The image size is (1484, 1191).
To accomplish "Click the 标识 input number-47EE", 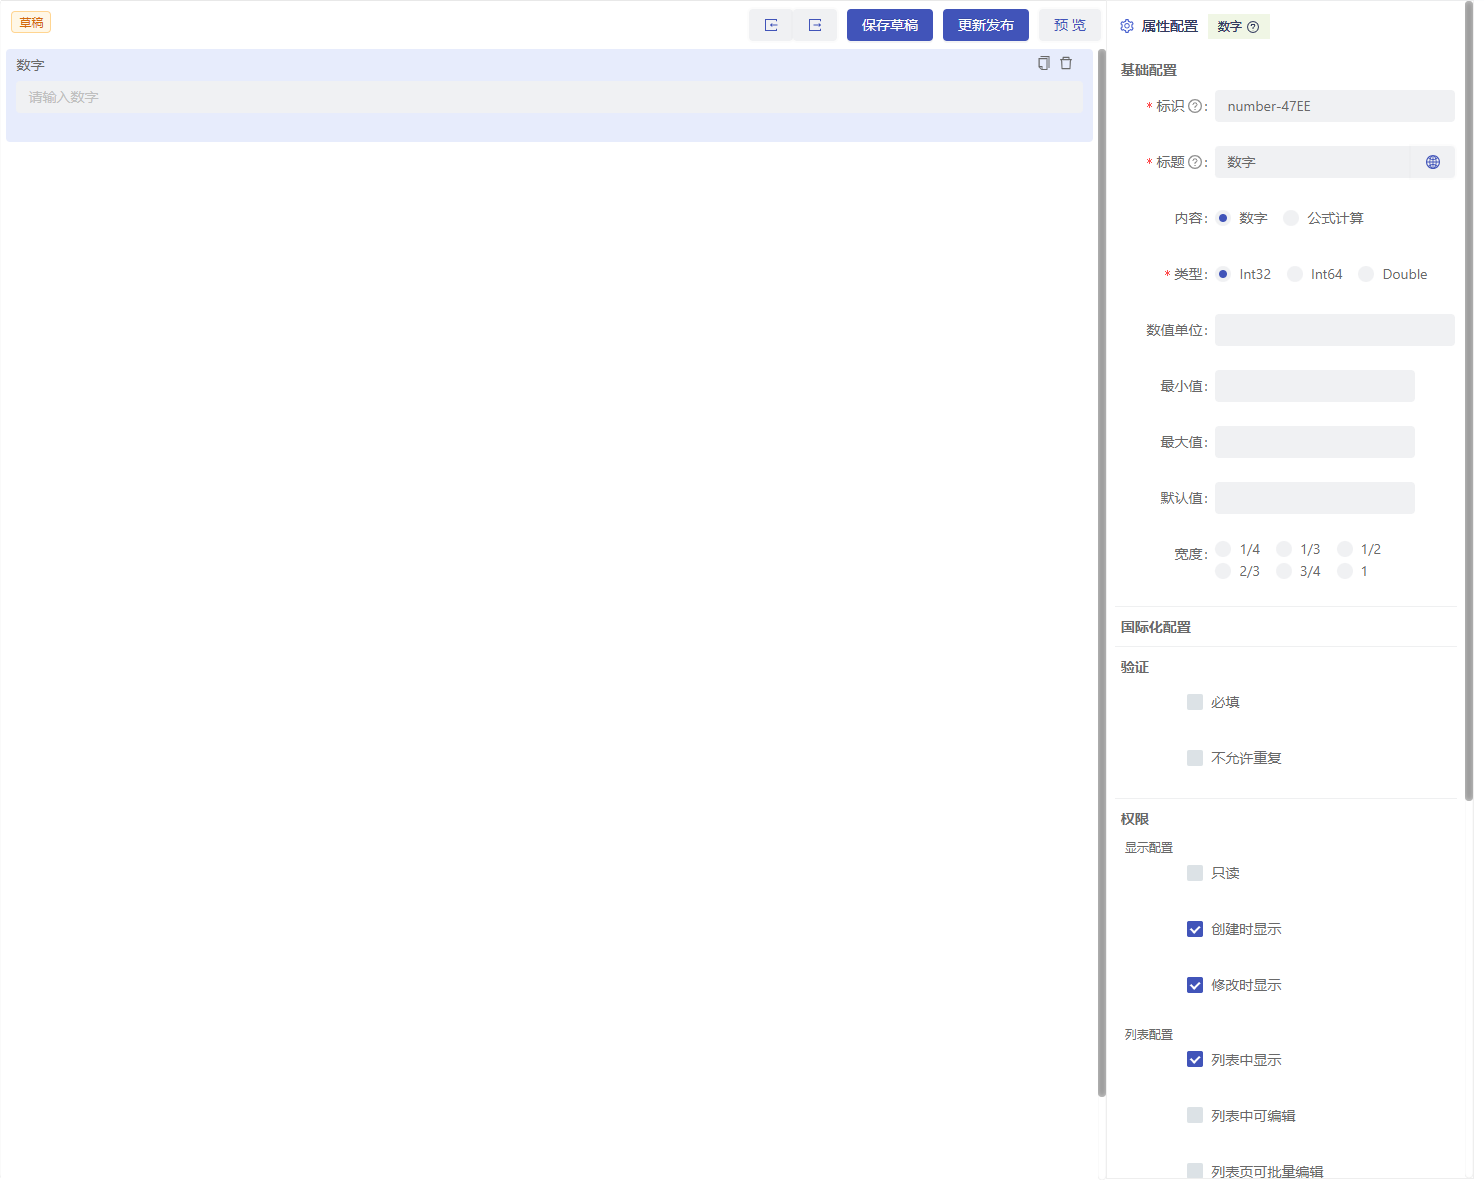I will [x=1335, y=106].
